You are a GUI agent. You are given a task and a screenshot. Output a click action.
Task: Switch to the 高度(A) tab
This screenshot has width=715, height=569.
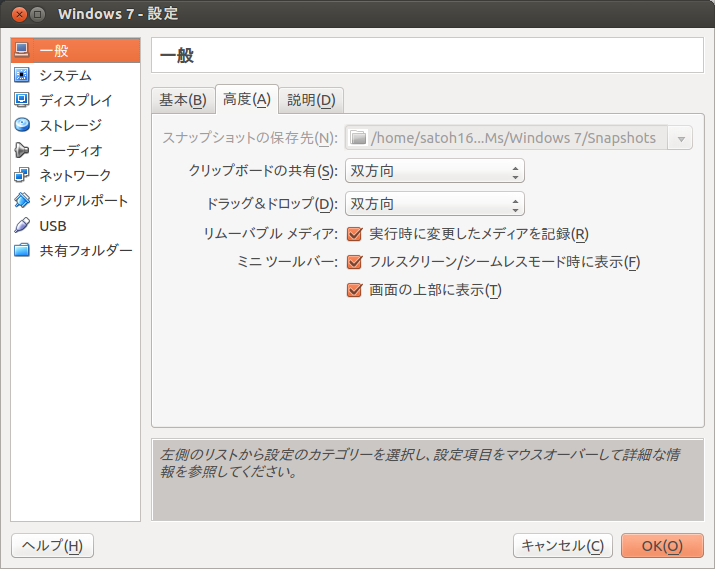[247, 98]
